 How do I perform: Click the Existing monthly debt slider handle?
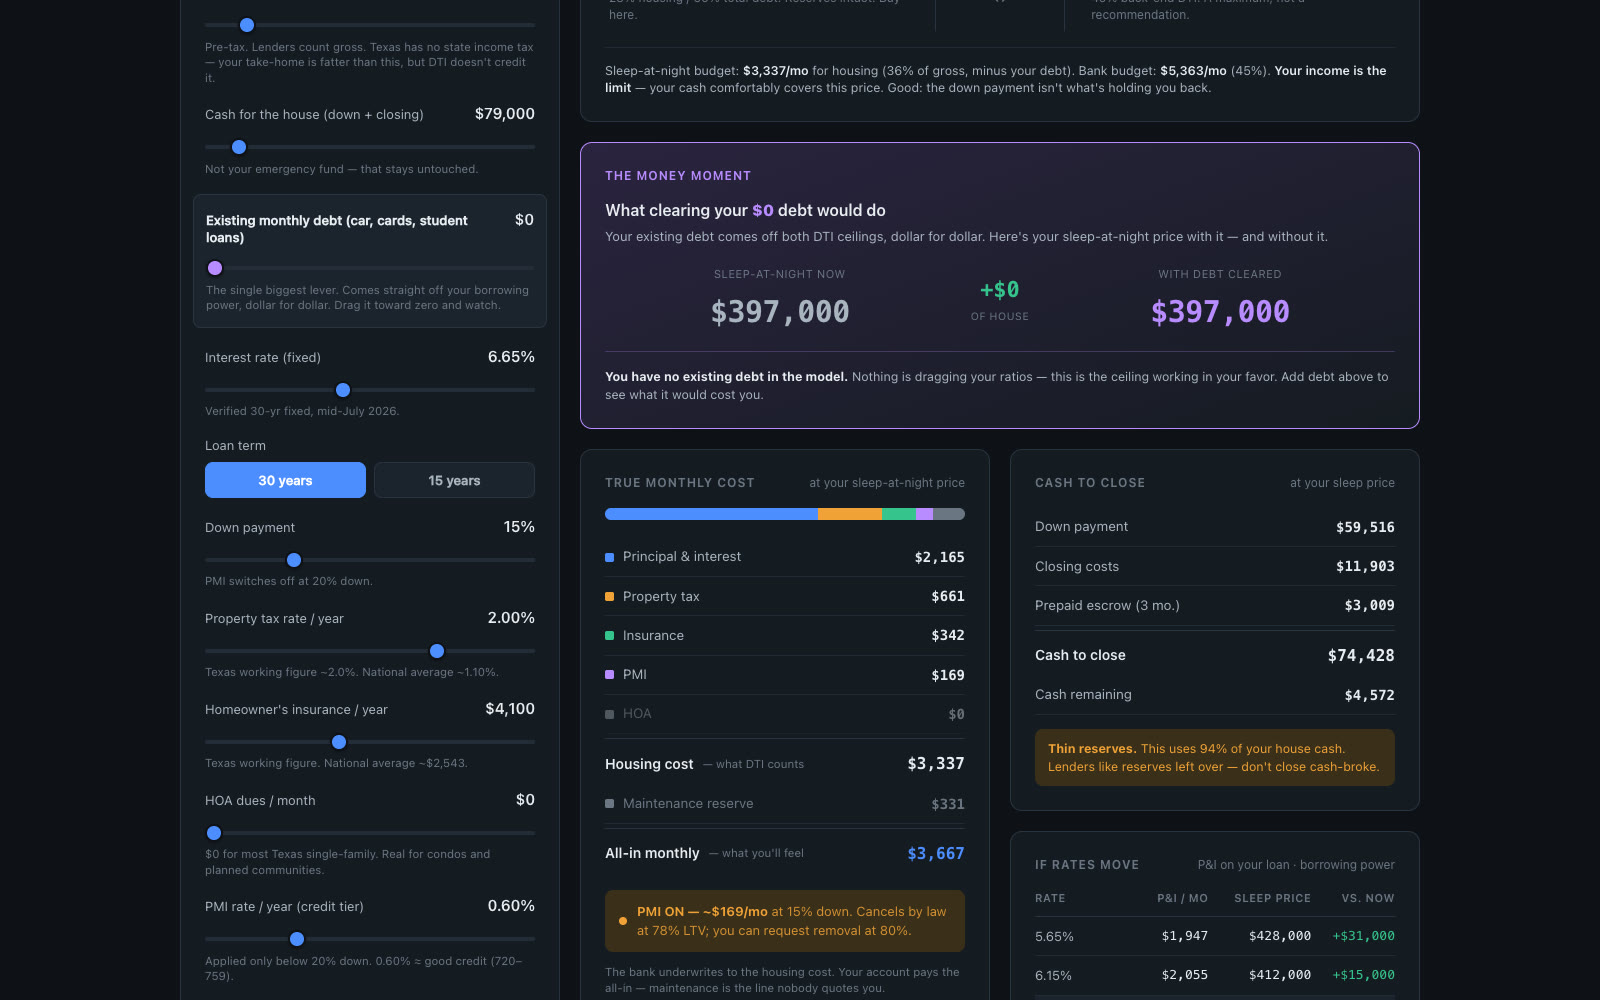pos(215,268)
